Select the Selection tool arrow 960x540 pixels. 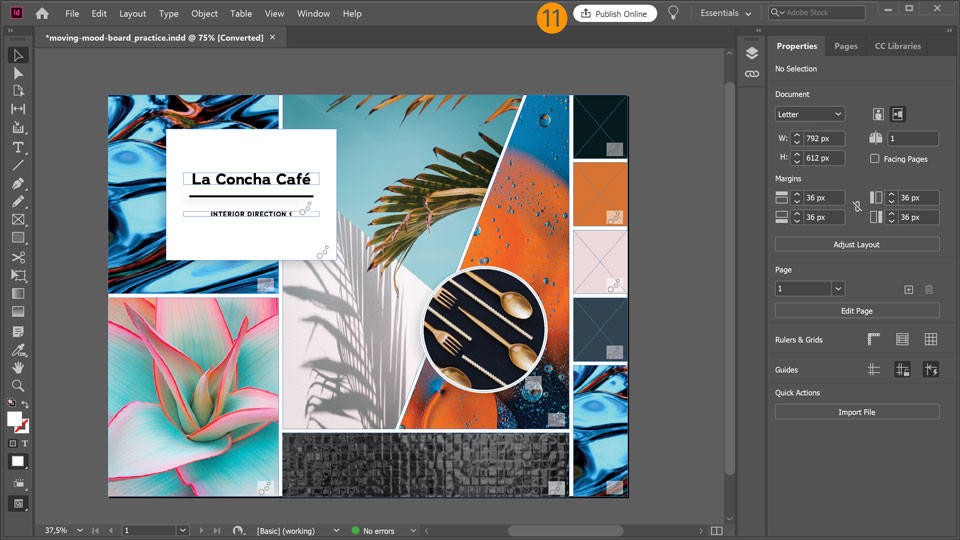(18, 55)
